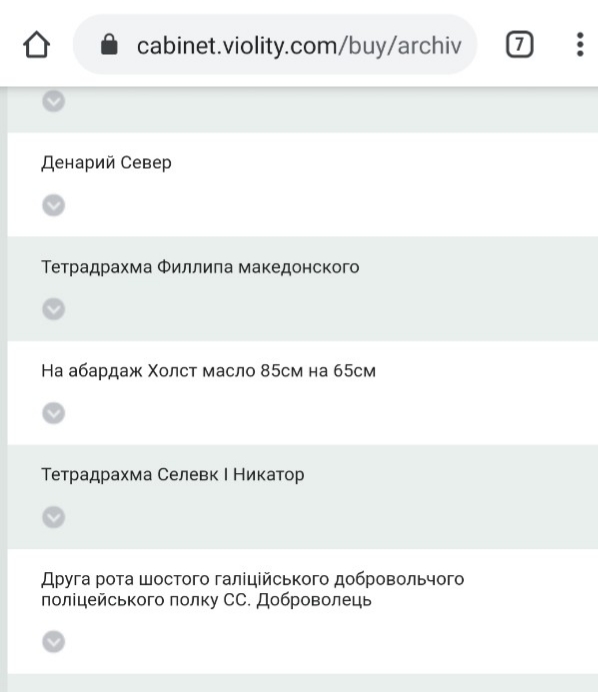Tap the padlock site security icon
Image resolution: width=598 pixels, height=692 pixels.
point(109,44)
